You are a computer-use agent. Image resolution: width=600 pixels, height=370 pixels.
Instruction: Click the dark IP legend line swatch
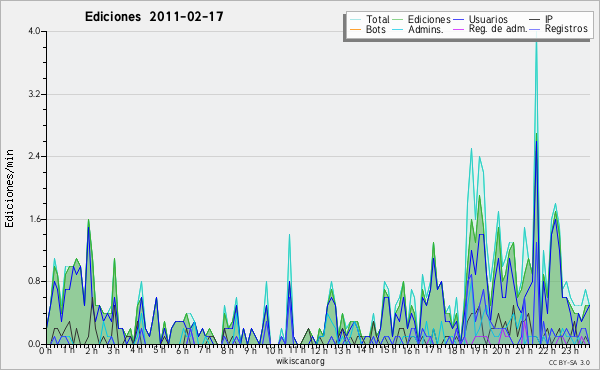point(534,20)
